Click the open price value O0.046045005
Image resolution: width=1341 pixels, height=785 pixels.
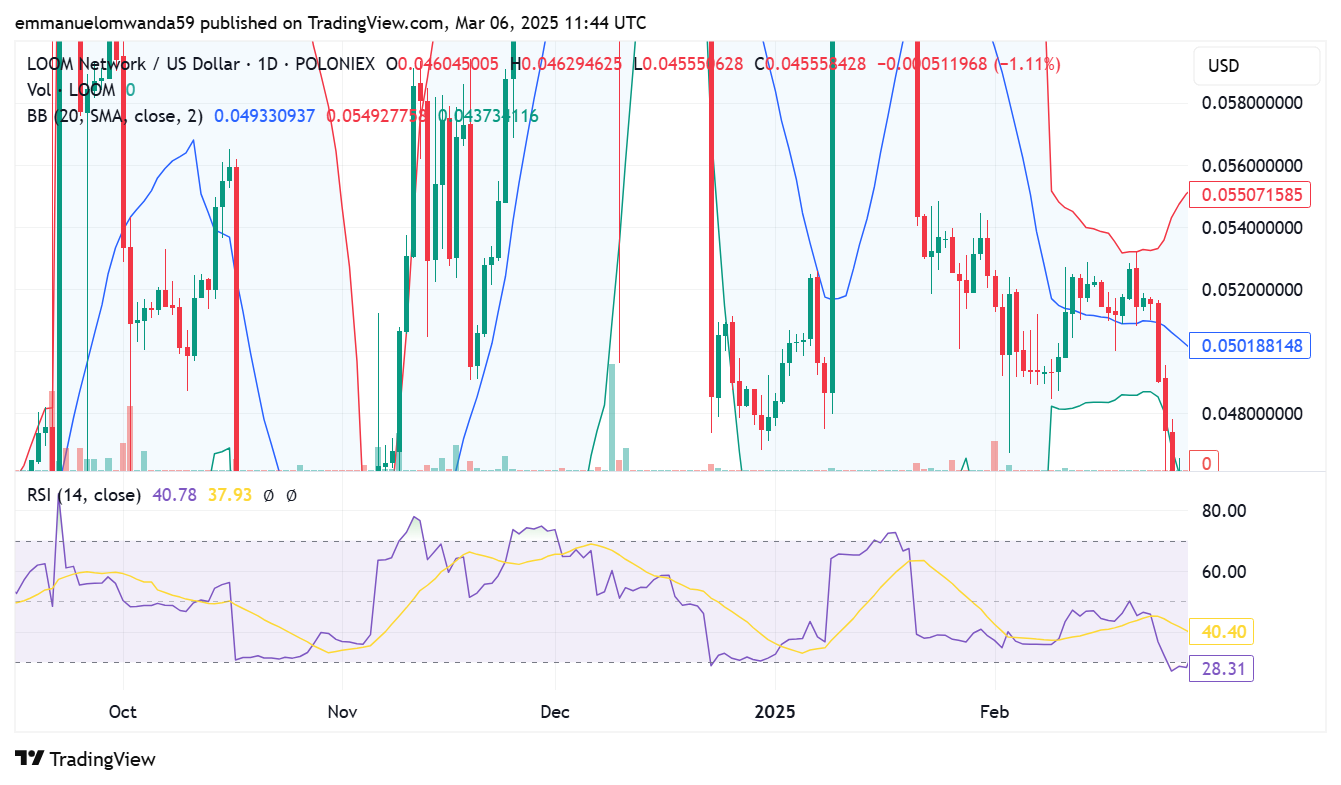tap(442, 64)
